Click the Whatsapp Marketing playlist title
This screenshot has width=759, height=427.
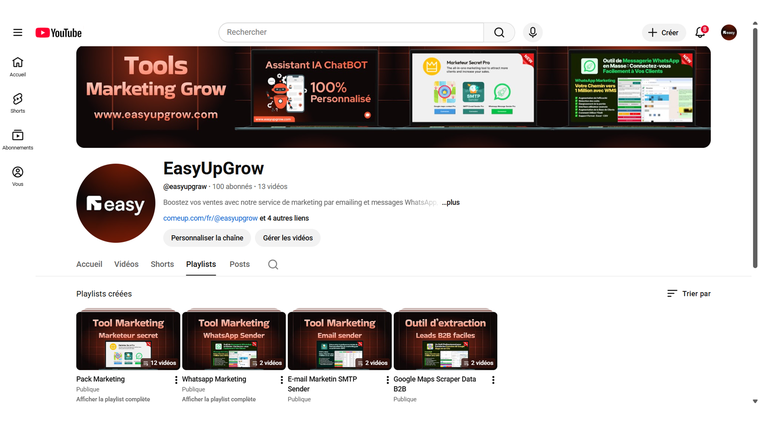tap(214, 379)
